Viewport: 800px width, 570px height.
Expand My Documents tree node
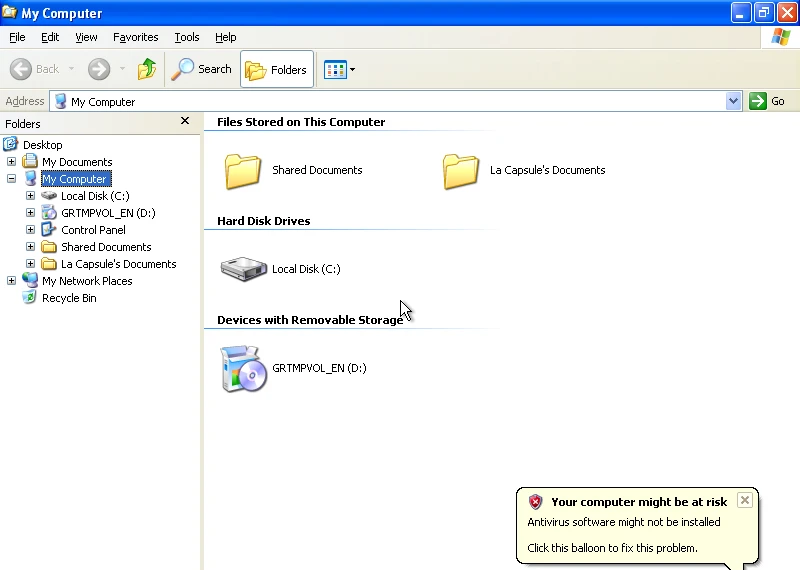[x=11, y=162]
